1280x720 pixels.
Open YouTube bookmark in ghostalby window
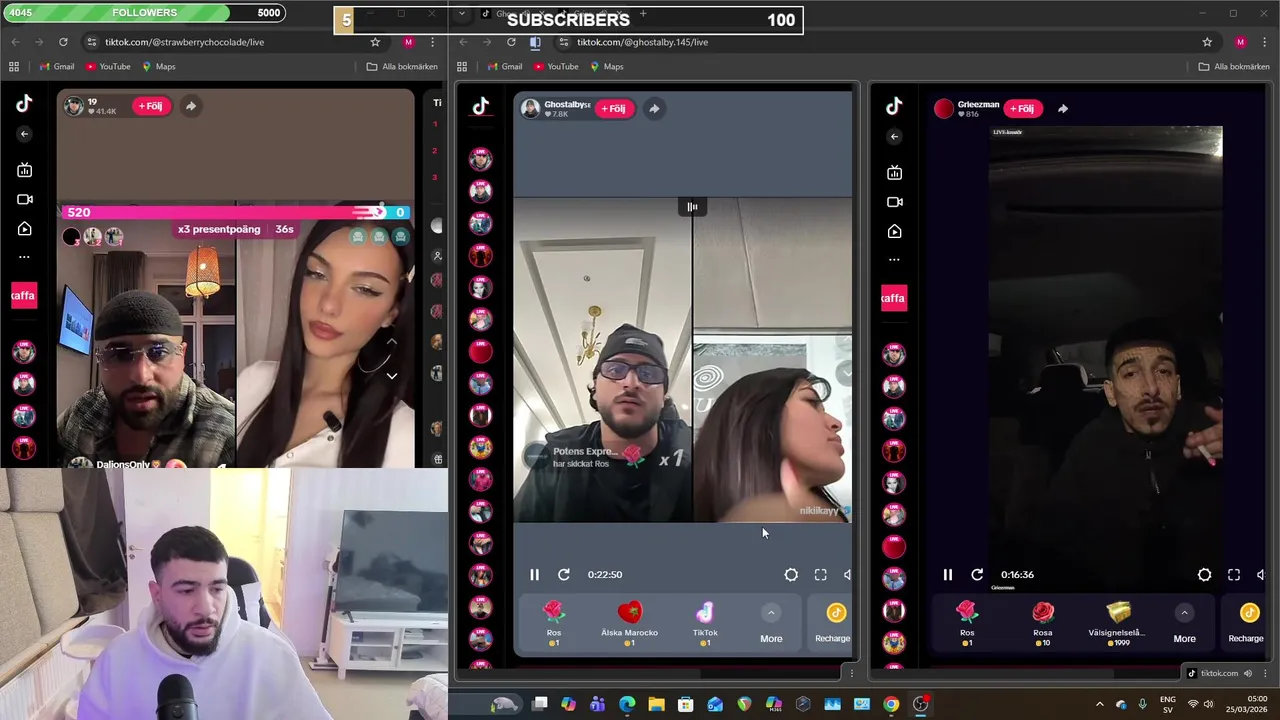(x=556, y=66)
